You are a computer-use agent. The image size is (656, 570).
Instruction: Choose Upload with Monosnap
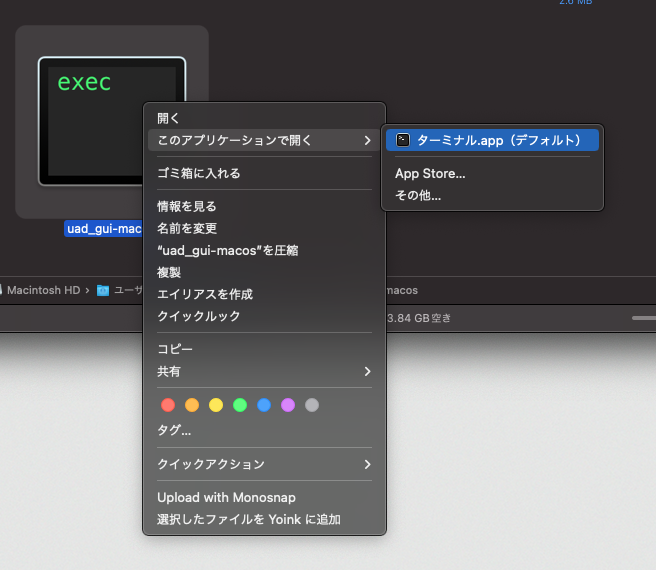(x=226, y=498)
